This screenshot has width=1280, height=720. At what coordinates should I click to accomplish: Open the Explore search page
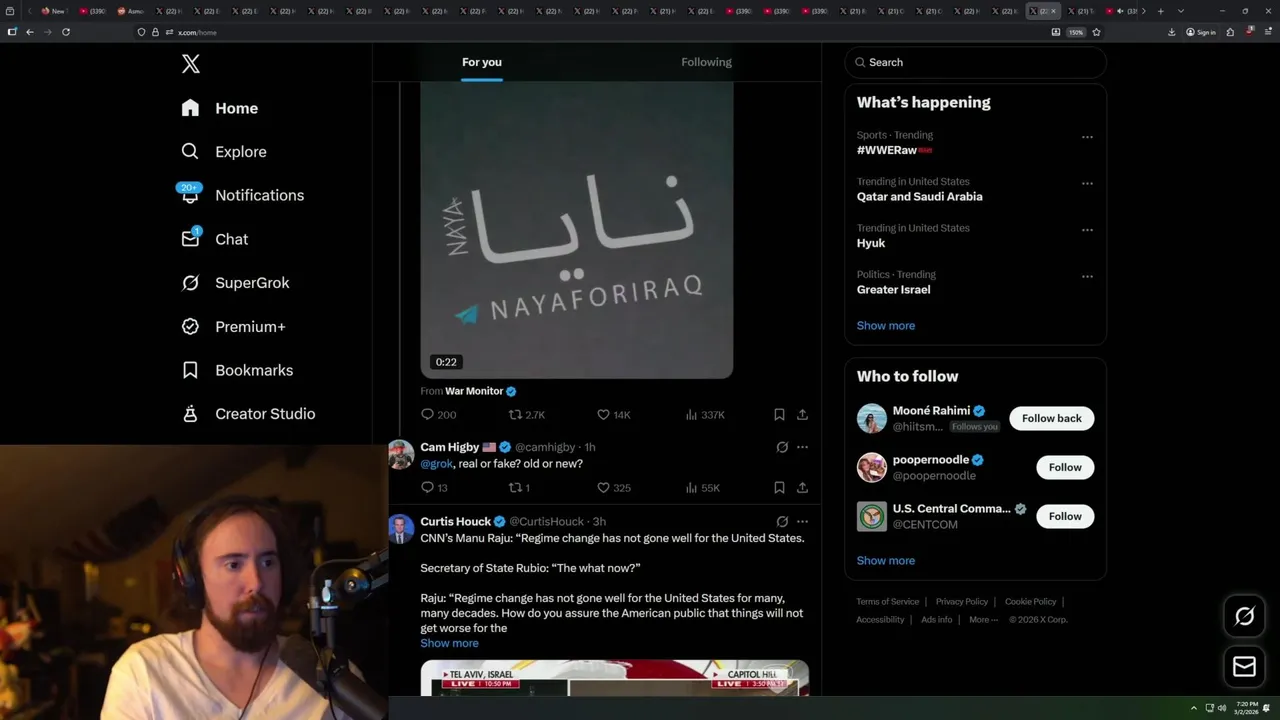(224, 152)
